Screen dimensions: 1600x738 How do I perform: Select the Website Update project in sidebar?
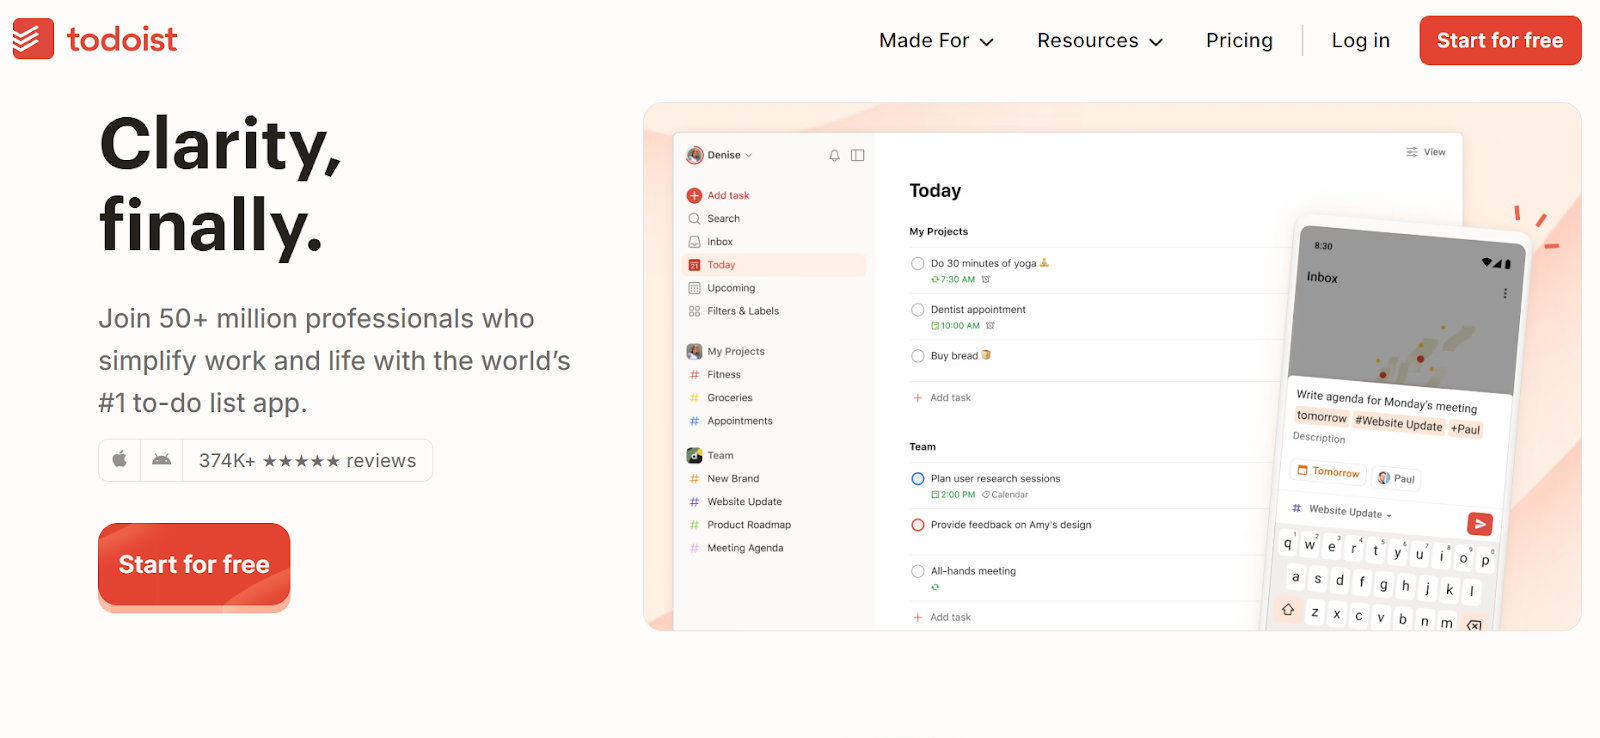click(x=745, y=502)
